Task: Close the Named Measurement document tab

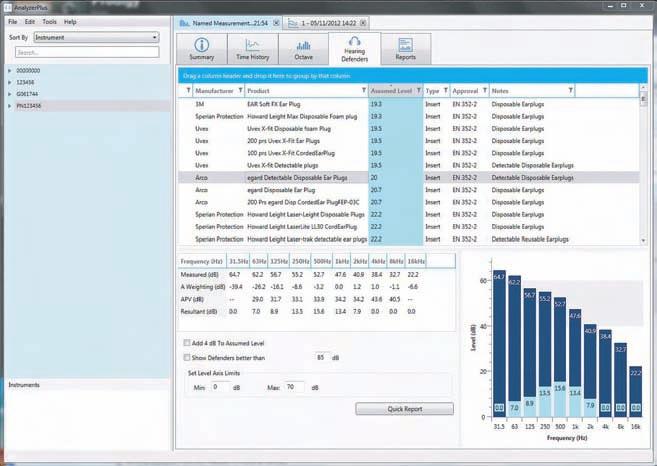Action: point(276,23)
